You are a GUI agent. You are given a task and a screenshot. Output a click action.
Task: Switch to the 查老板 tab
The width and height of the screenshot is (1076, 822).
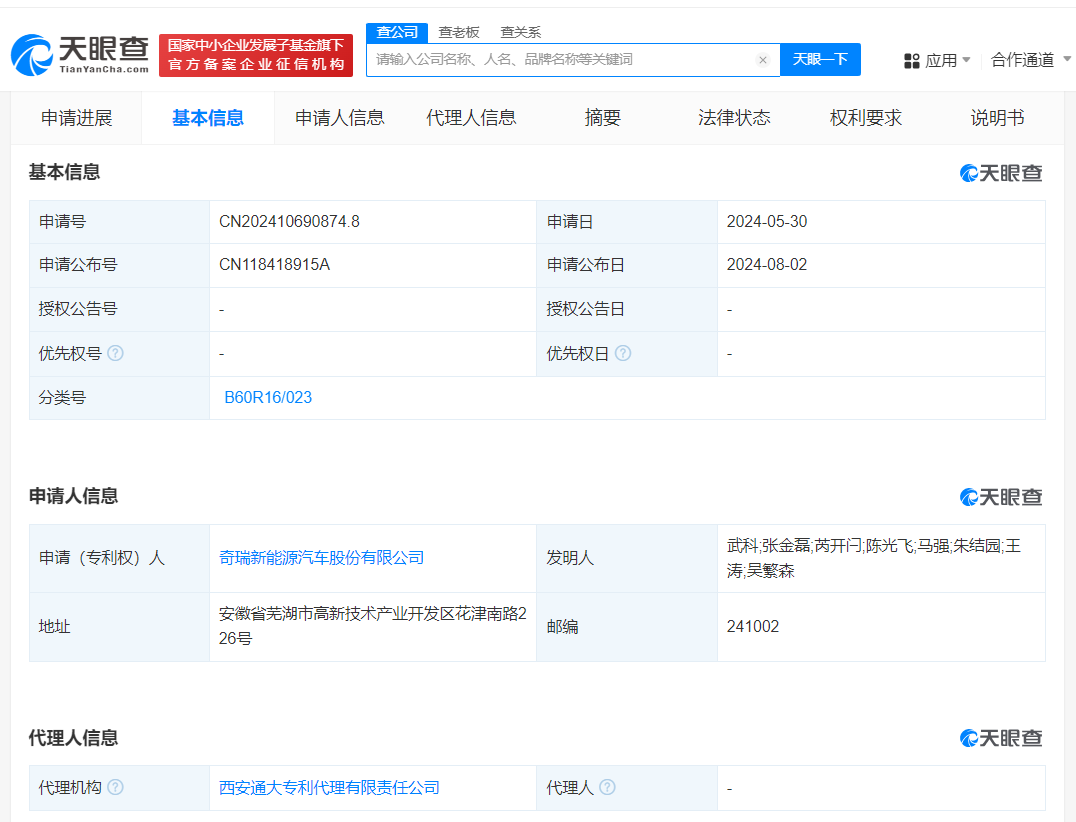click(458, 32)
